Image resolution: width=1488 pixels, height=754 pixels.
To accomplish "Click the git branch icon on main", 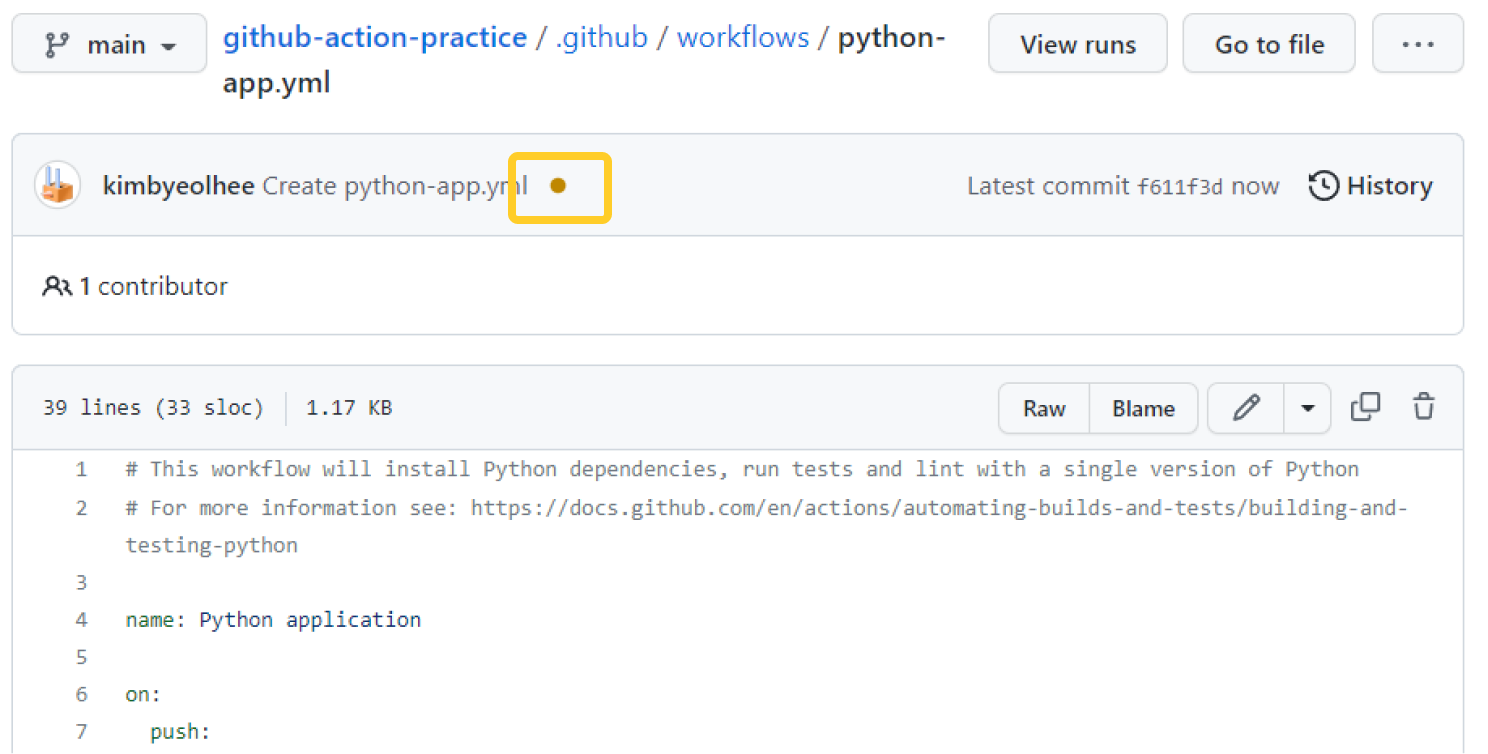I will (56, 45).
